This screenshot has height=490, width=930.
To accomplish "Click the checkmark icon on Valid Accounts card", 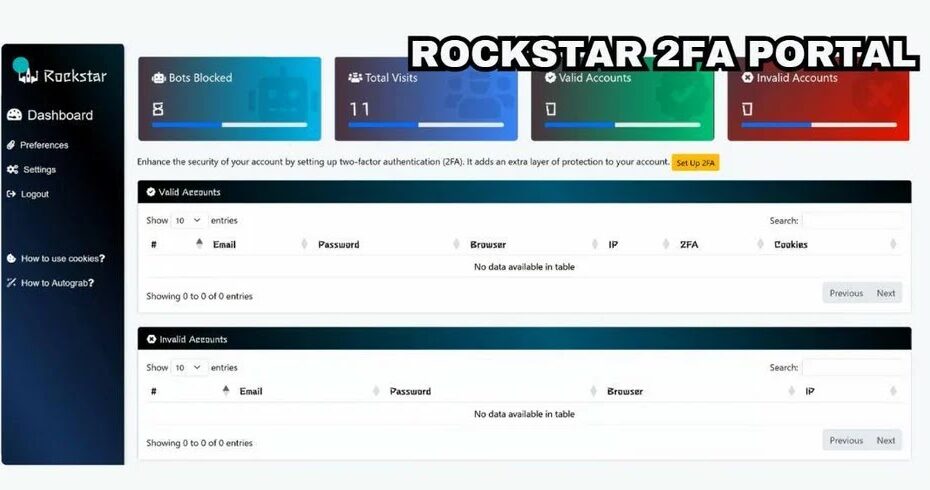I will [x=550, y=77].
